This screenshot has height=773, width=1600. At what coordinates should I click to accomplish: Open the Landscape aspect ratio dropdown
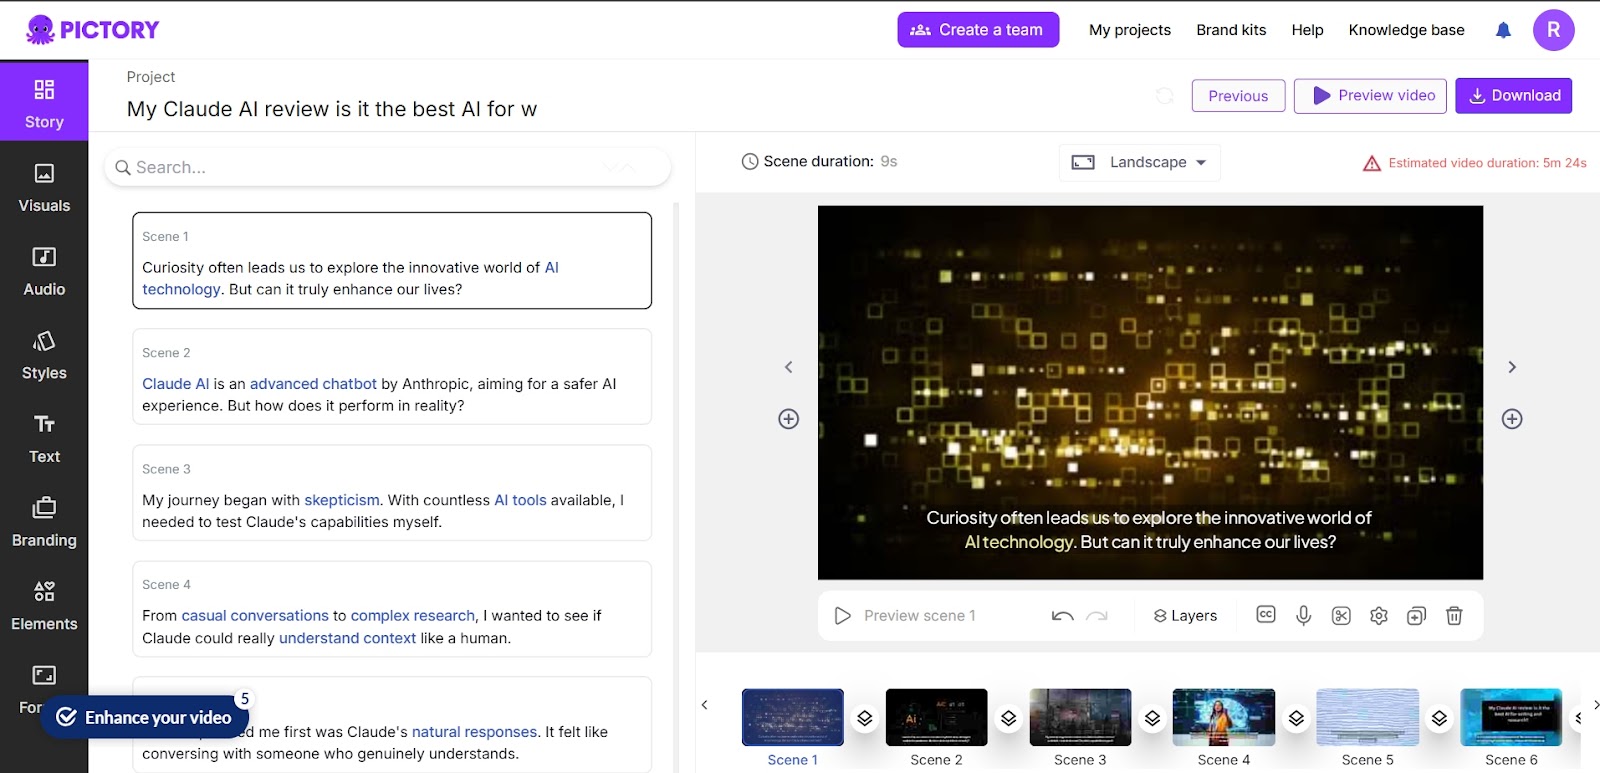pos(1139,162)
